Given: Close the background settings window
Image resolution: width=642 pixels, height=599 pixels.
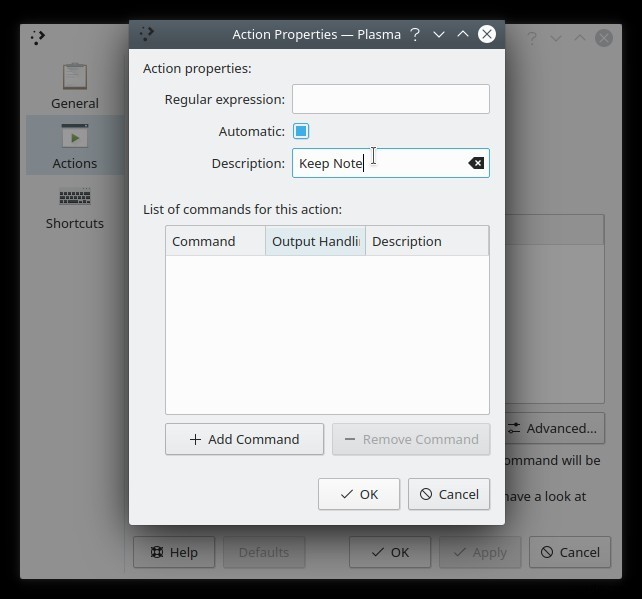Looking at the screenshot, I should (x=604, y=38).
